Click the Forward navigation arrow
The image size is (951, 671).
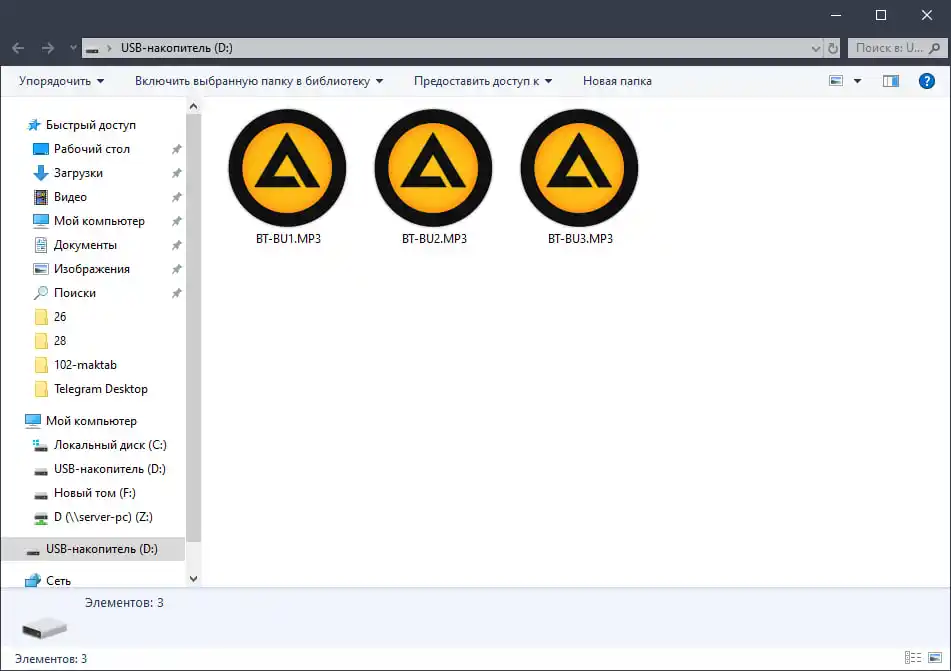pyautogui.click(x=48, y=48)
